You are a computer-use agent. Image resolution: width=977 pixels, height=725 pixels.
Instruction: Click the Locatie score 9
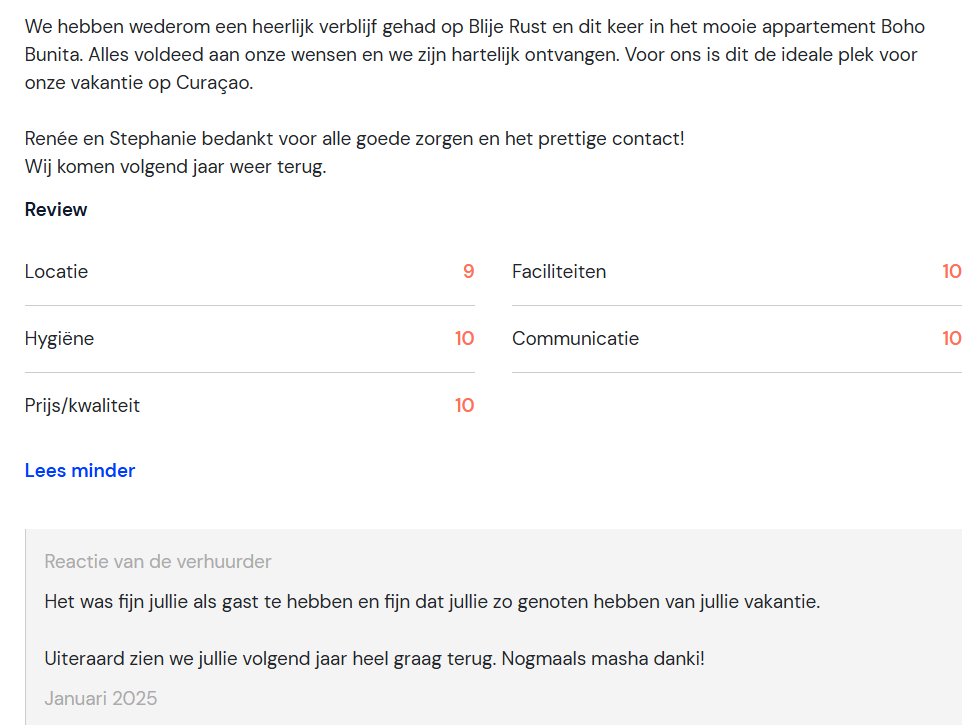[x=469, y=272]
